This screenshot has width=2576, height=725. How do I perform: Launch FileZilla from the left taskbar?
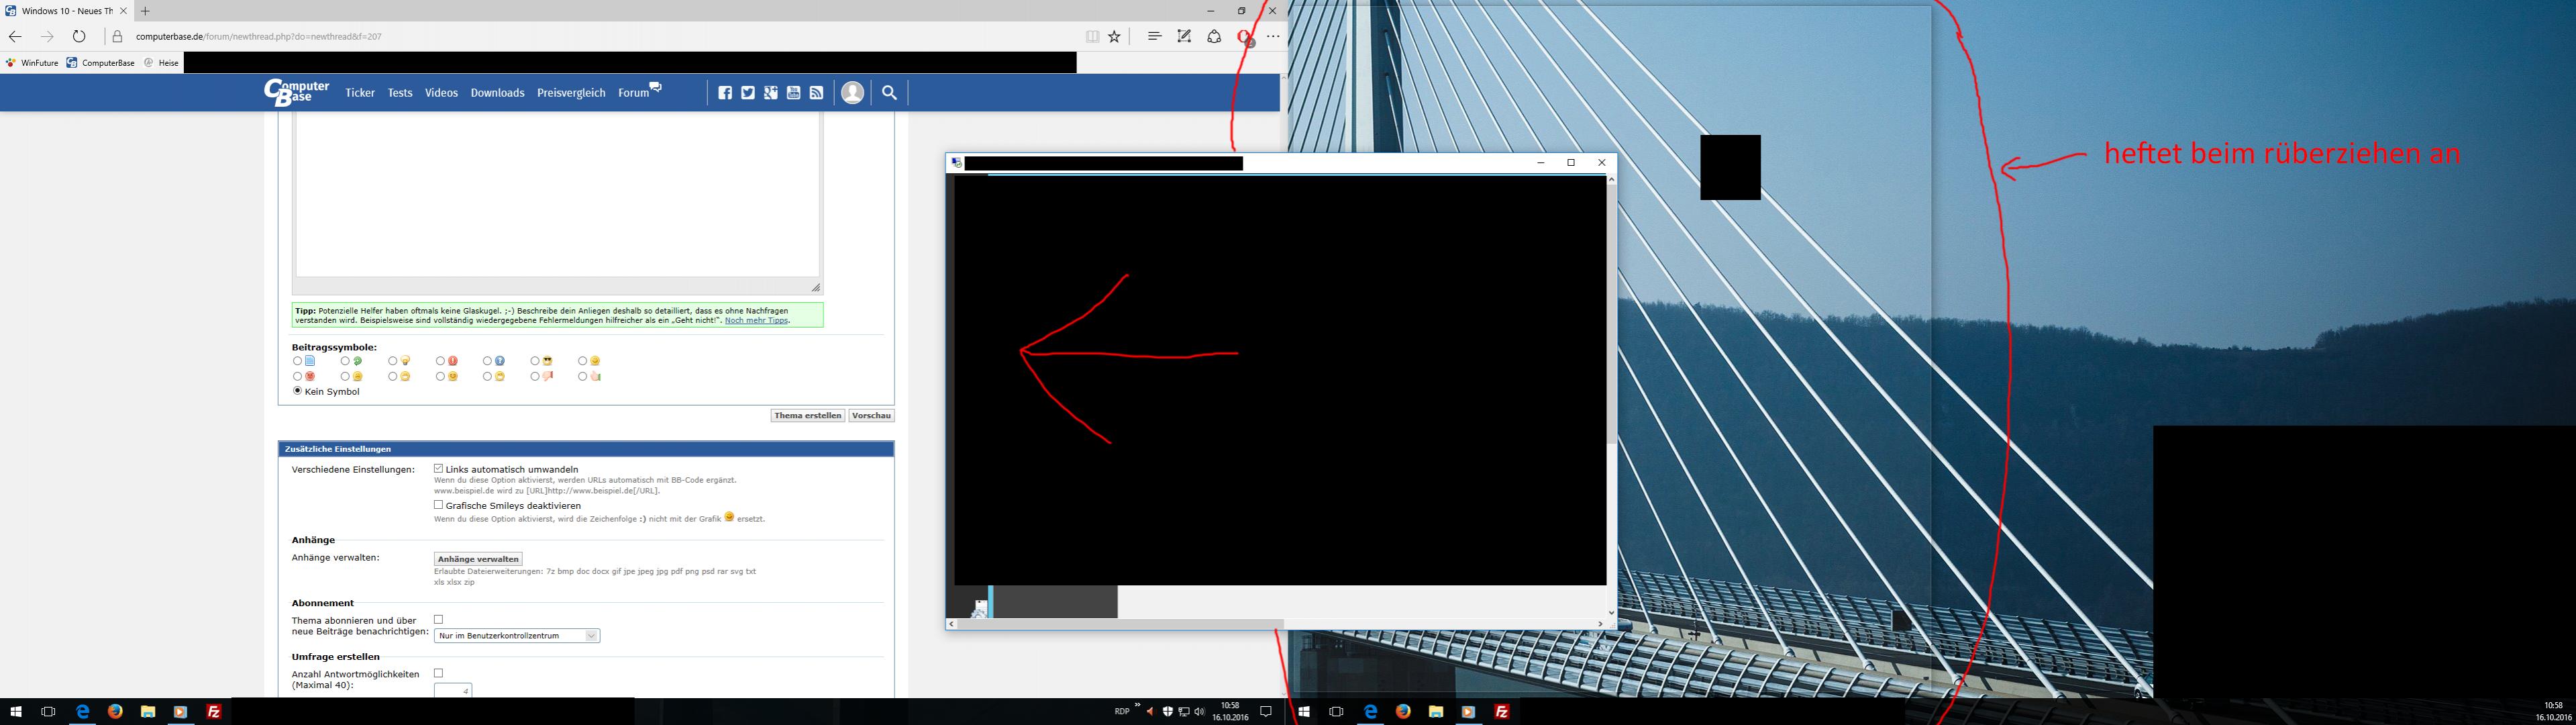(x=213, y=712)
